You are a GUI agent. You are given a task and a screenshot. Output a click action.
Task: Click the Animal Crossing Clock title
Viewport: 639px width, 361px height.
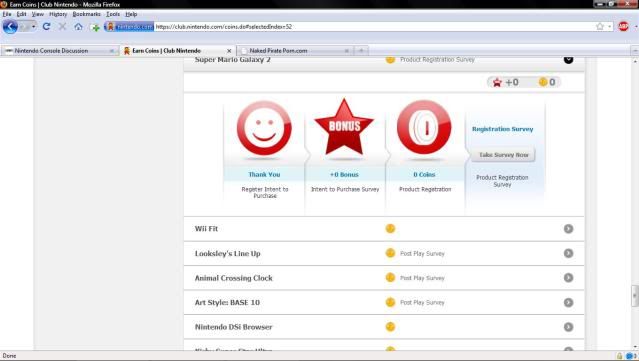pos(234,278)
